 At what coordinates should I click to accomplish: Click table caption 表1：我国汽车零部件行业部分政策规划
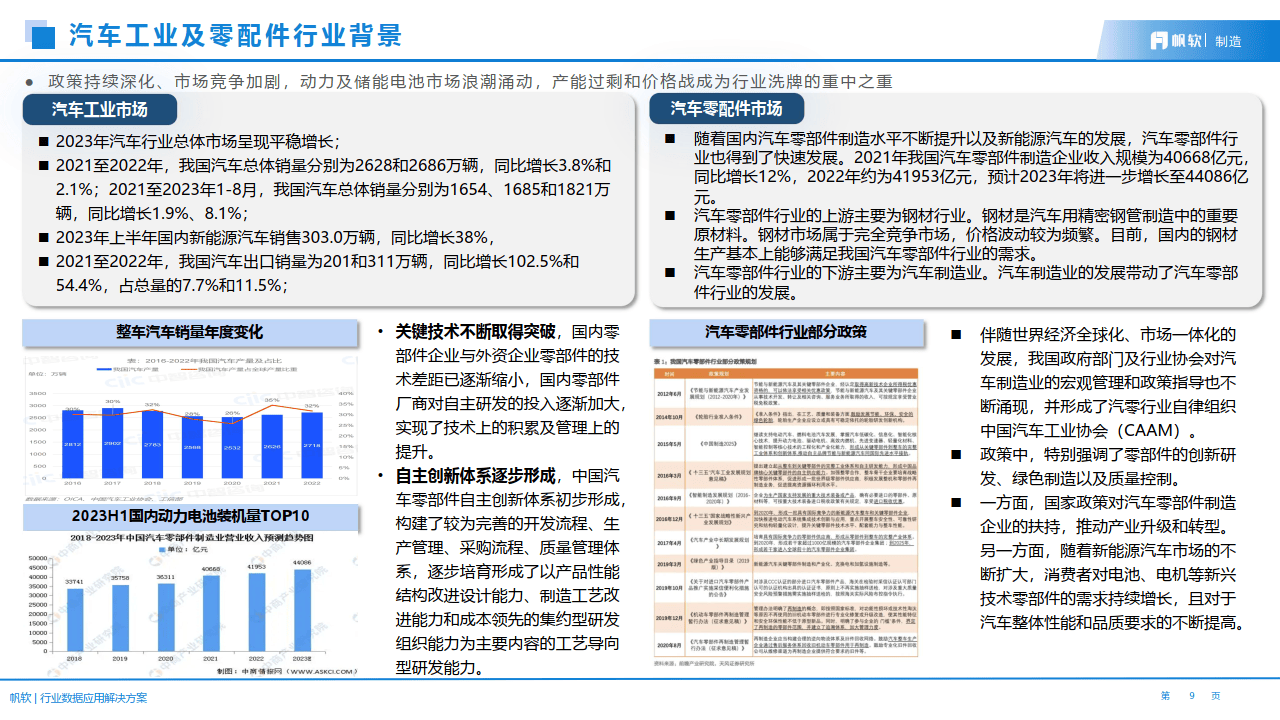tap(705, 361)
